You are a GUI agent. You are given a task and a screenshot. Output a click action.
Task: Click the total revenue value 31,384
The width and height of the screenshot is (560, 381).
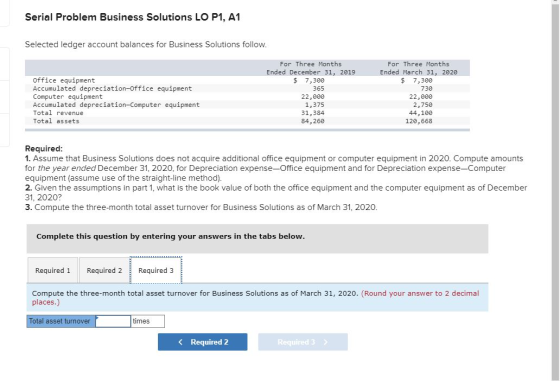pos(313,113)
